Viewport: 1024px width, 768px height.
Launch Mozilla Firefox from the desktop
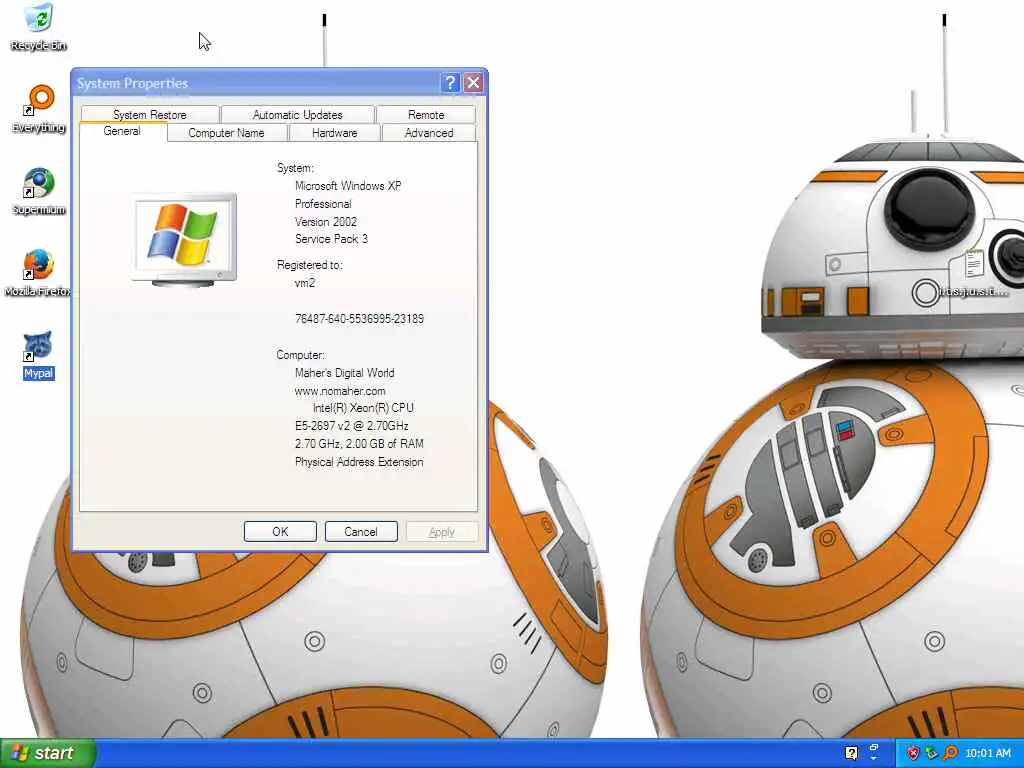coord(38,273)
